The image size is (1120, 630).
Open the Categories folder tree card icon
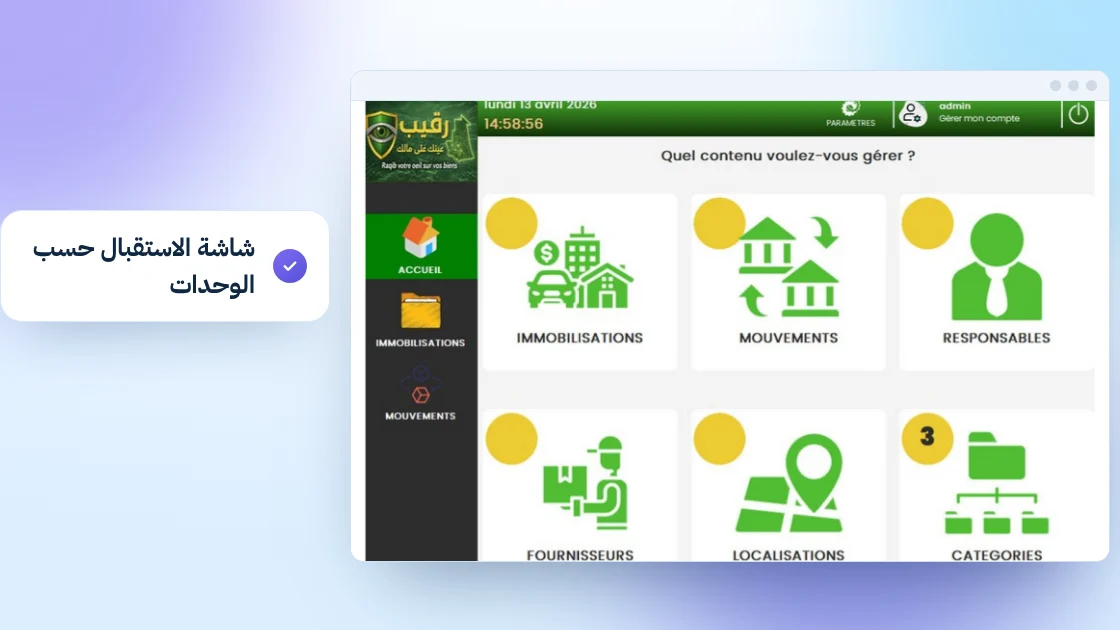[x=996, y=483]
